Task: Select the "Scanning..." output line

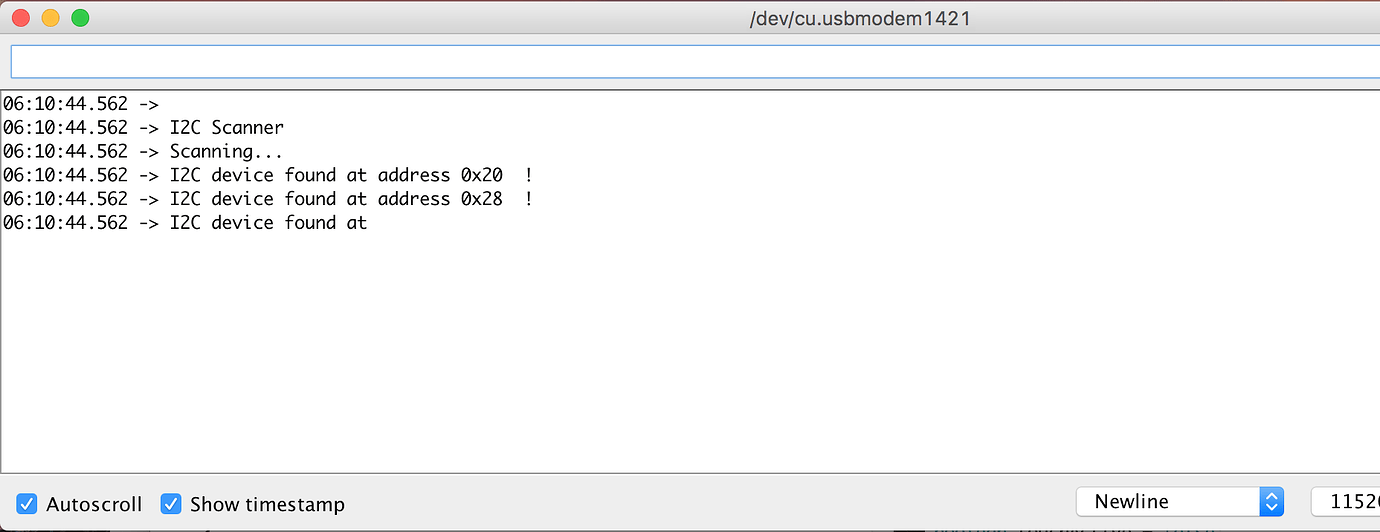Action: click(x=225, y=152)
